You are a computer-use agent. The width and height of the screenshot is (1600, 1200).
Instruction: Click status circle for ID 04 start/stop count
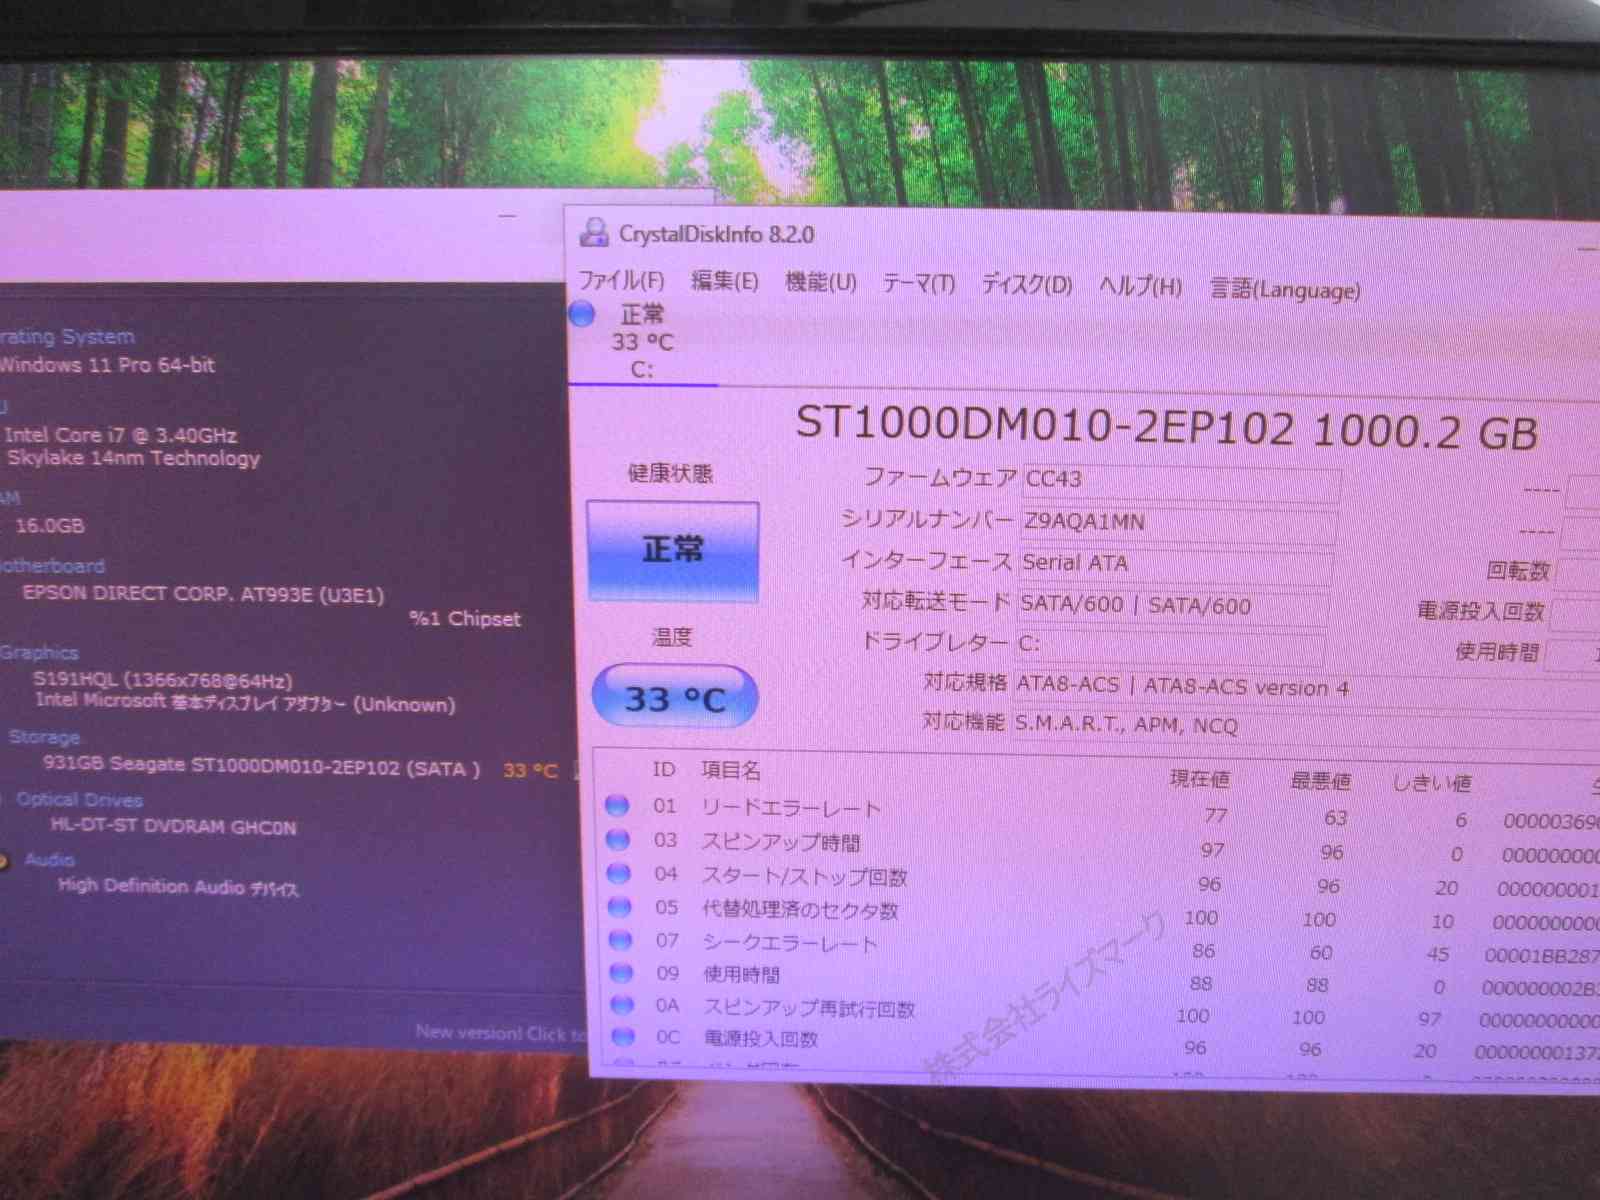click(619, 874)
